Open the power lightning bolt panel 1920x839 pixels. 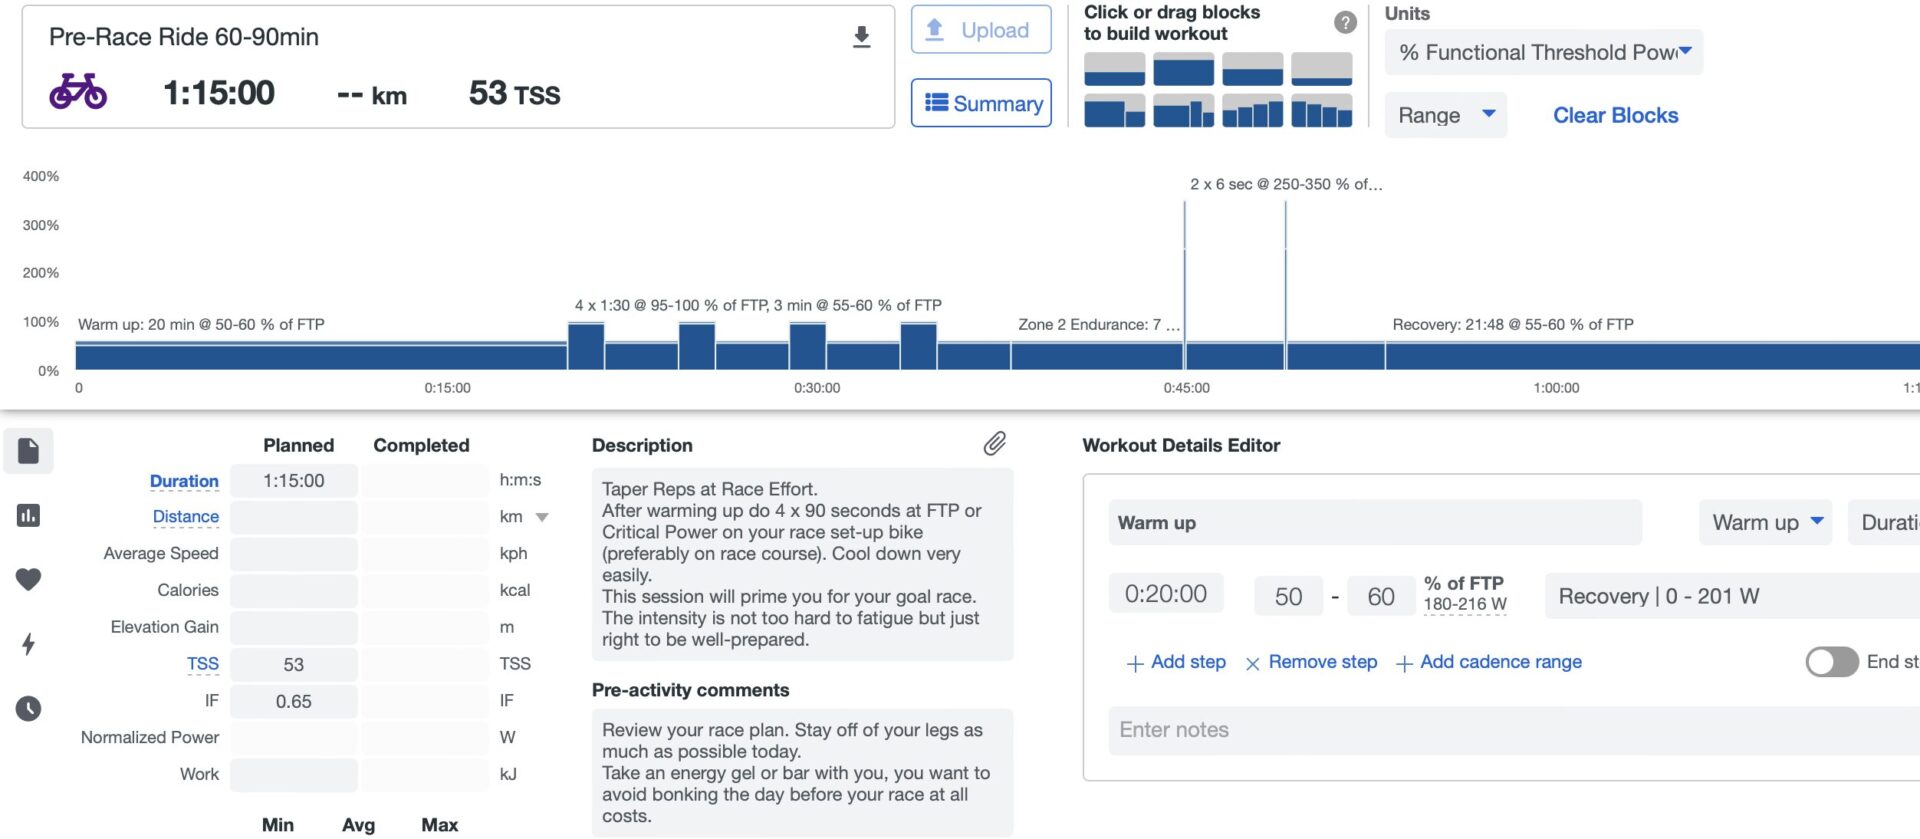[28, 644]
